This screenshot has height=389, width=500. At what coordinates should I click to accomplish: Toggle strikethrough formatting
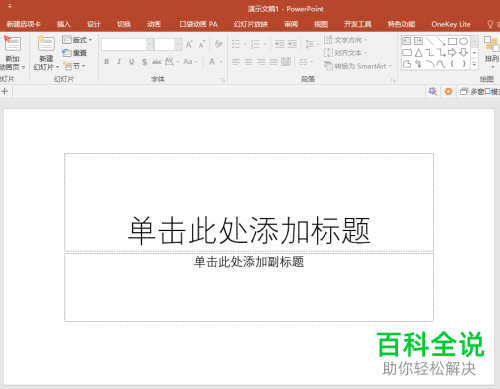click(x=157, y=62)
